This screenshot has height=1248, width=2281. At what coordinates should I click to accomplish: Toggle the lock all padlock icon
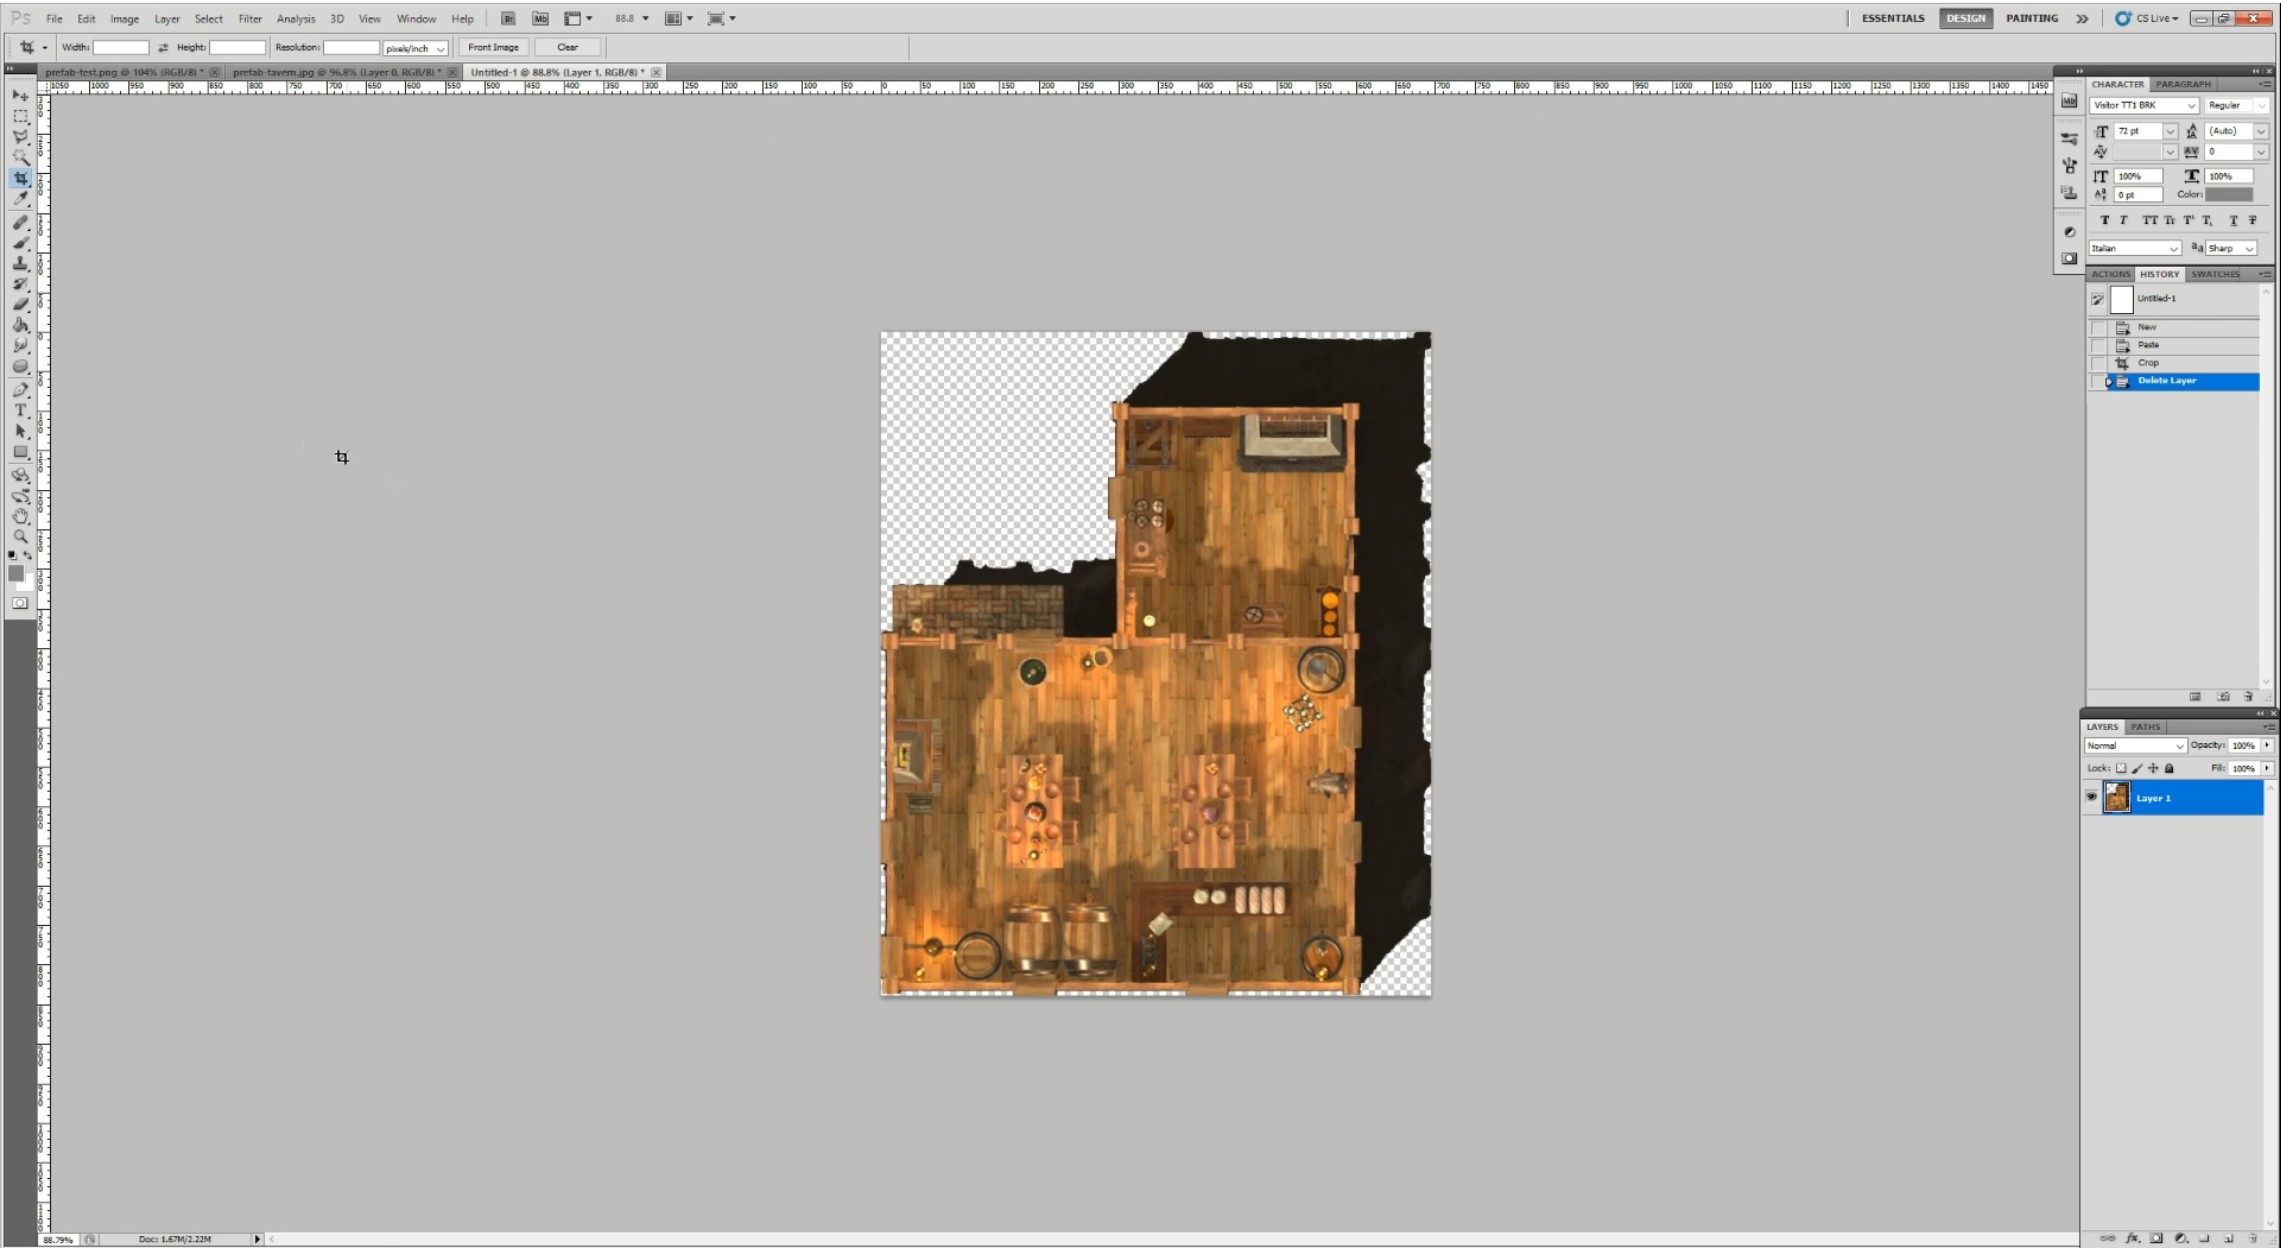tap(2169, 768)
